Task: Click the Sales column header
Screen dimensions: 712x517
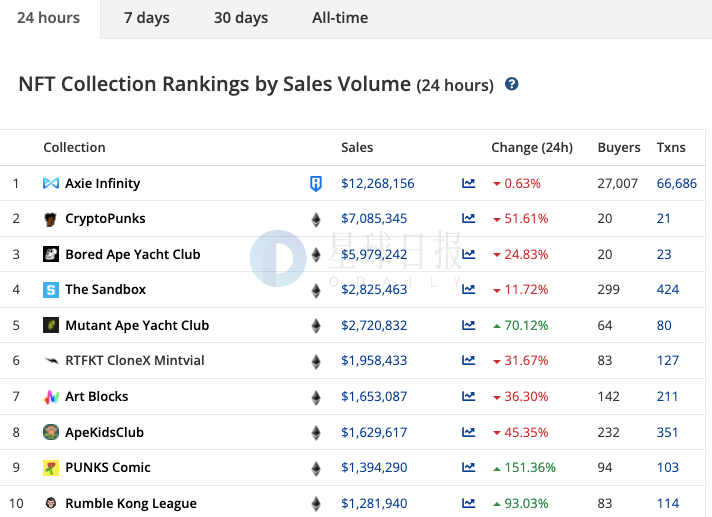Action: click(x=357, y=148)
